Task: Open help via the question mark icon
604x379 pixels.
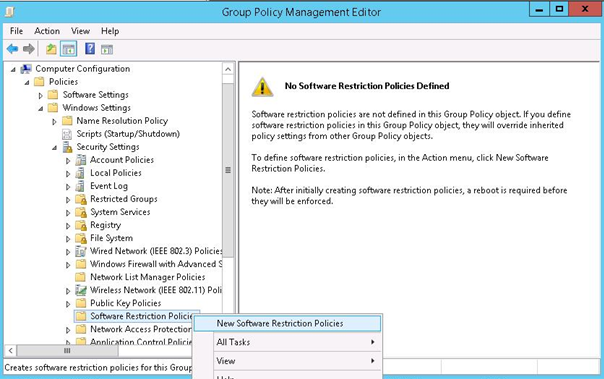Action: point(90,49)
